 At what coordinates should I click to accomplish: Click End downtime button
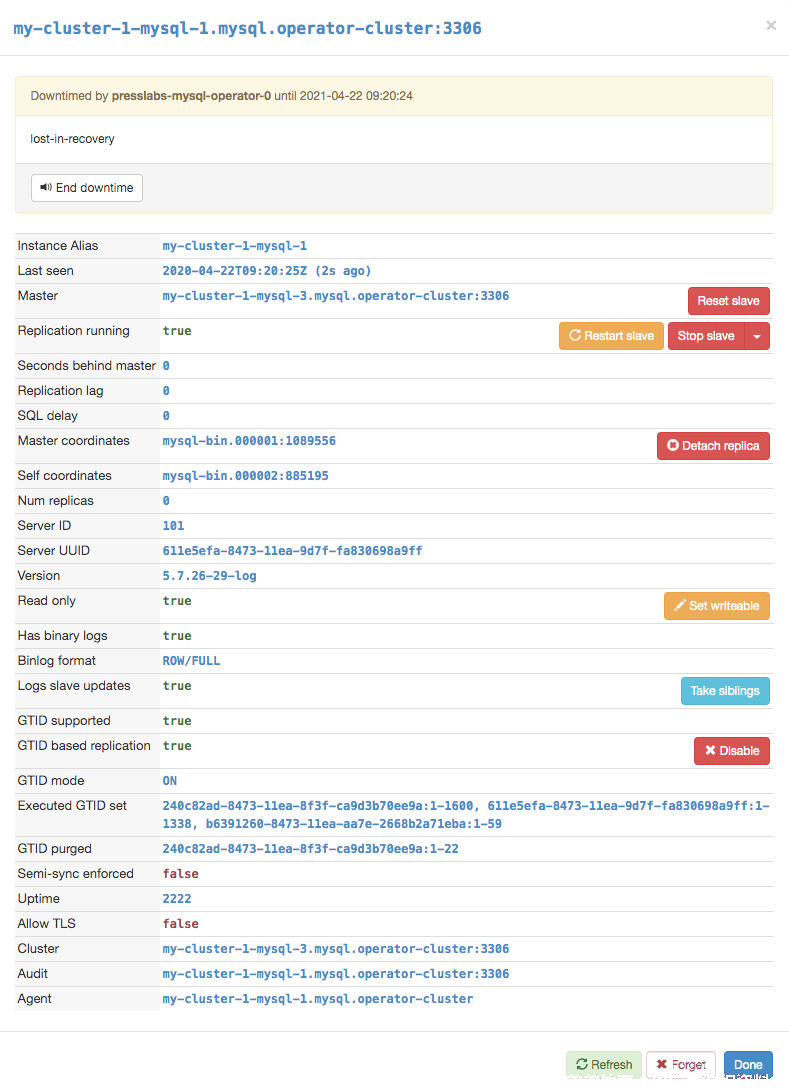click(87, 188)
